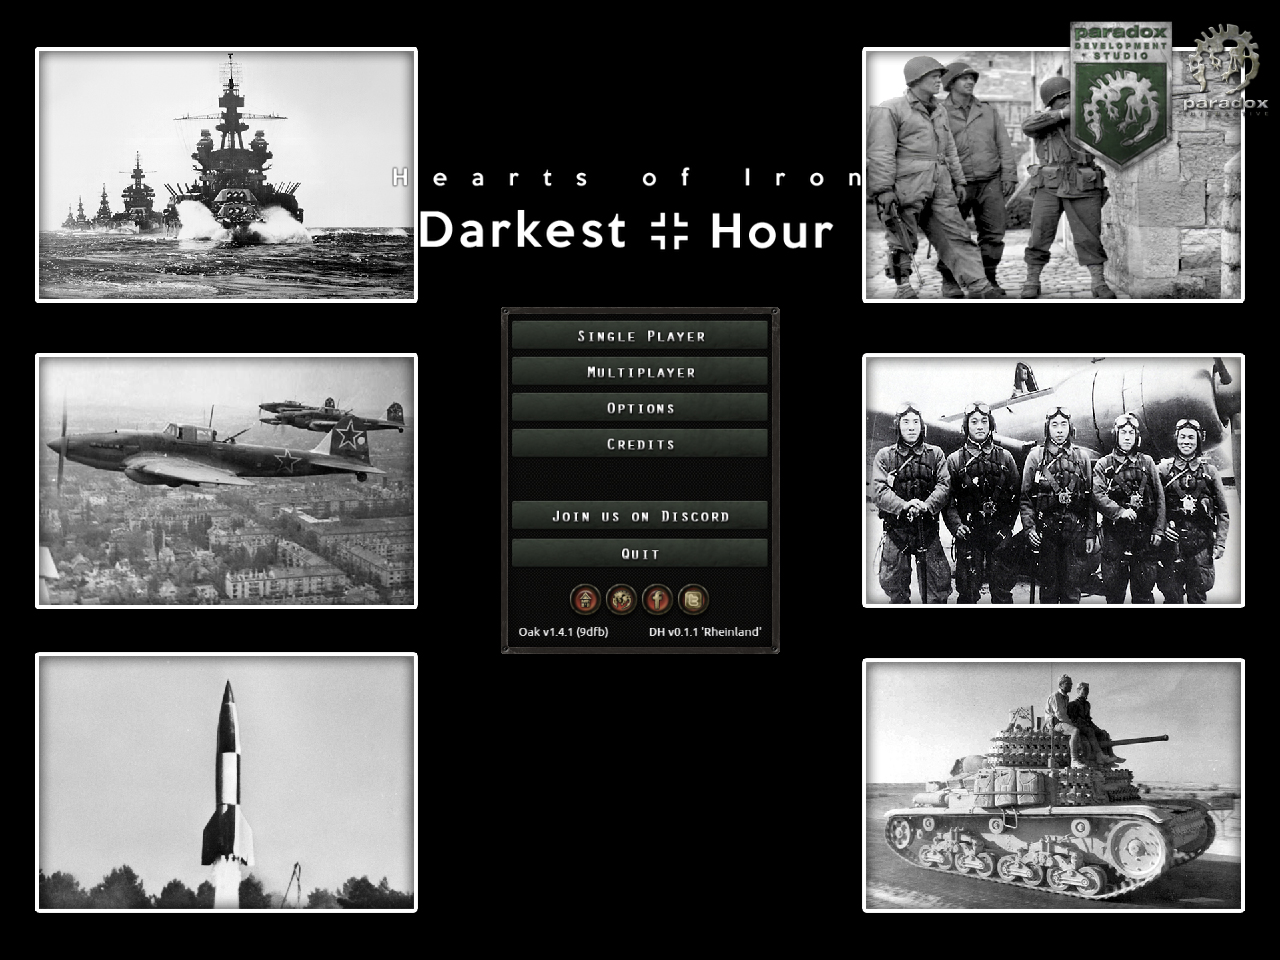Click the DH v0.1.1 'Rheinland' version text

[705, 632]
